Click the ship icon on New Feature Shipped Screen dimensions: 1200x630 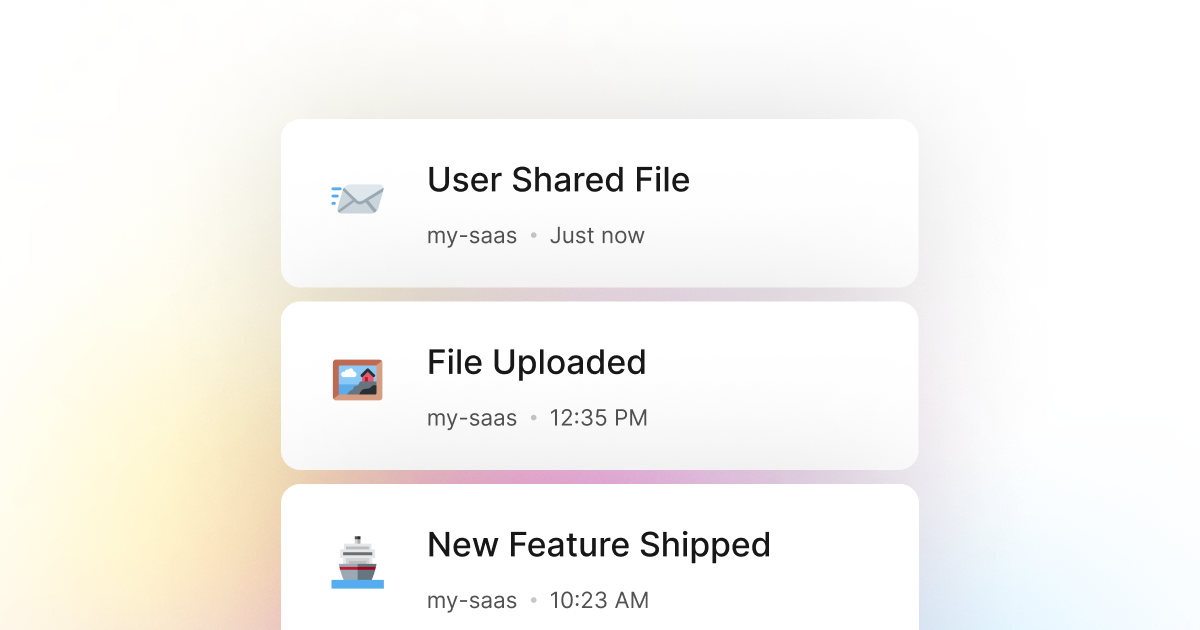(357, 562)
